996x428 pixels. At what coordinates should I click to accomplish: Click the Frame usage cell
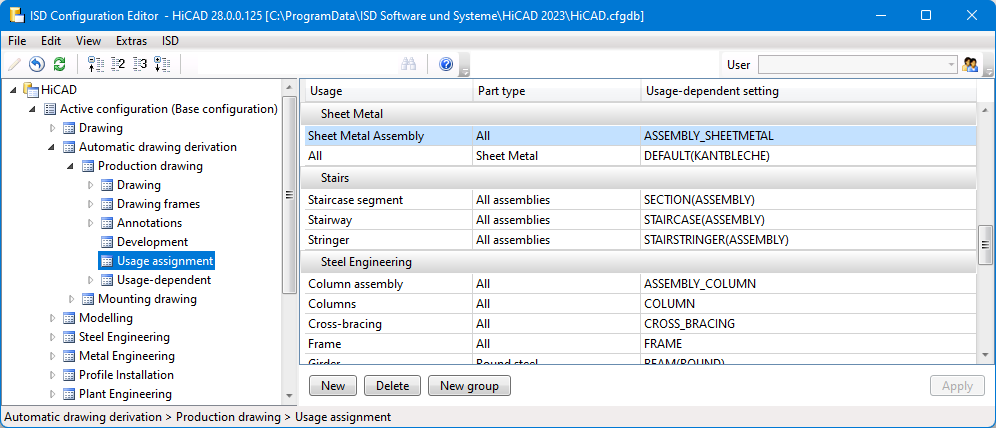coord(387,344)
